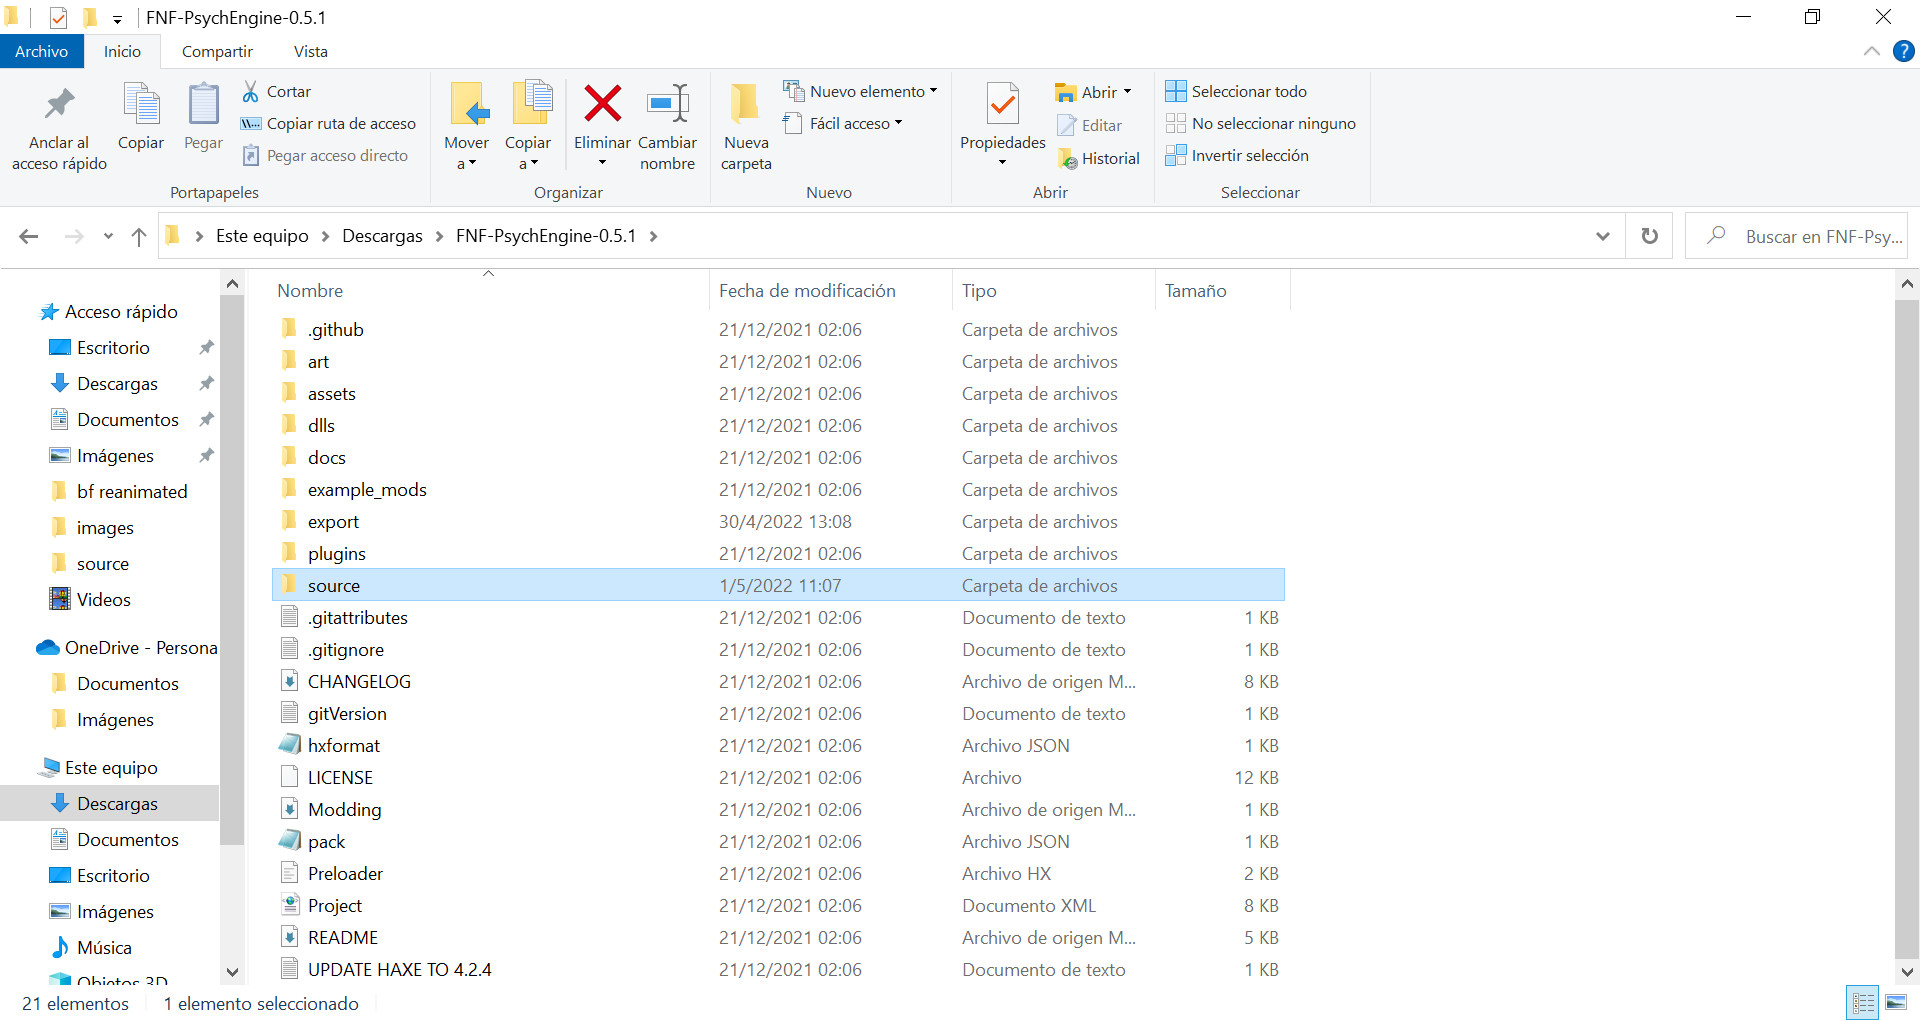Click the Eliminar red X icon

tap(602, 105)
